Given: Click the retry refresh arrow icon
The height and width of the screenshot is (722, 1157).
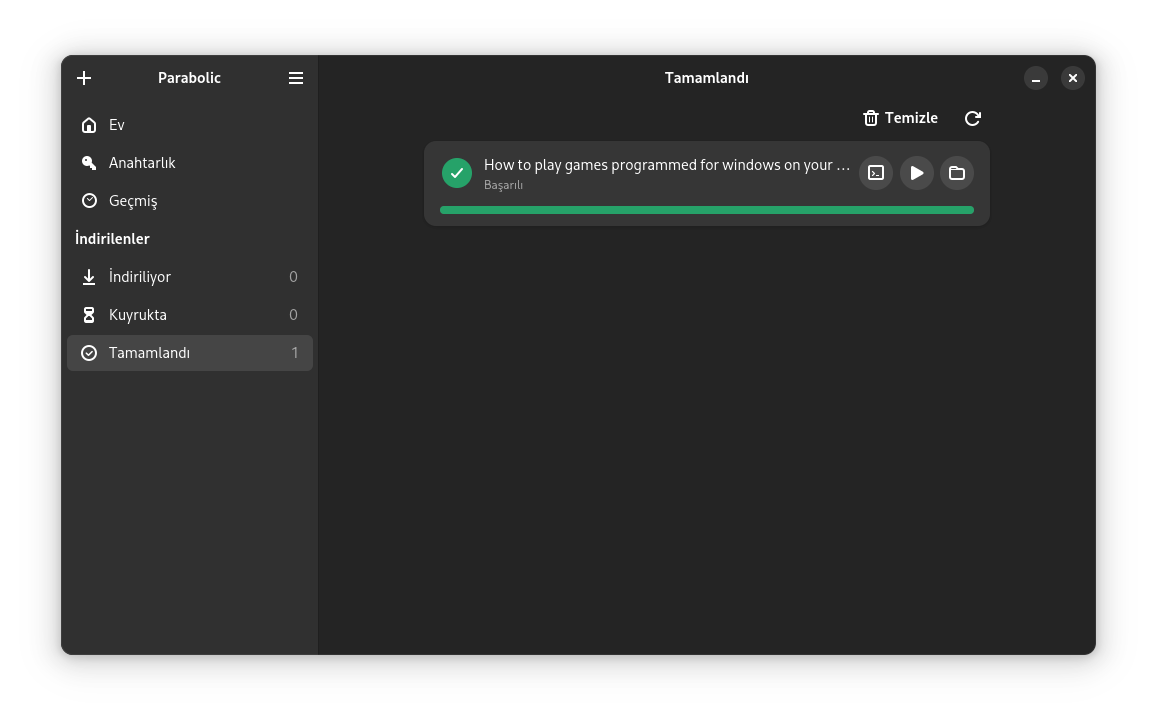Looking at the screenshot, I should pos(972,118).
